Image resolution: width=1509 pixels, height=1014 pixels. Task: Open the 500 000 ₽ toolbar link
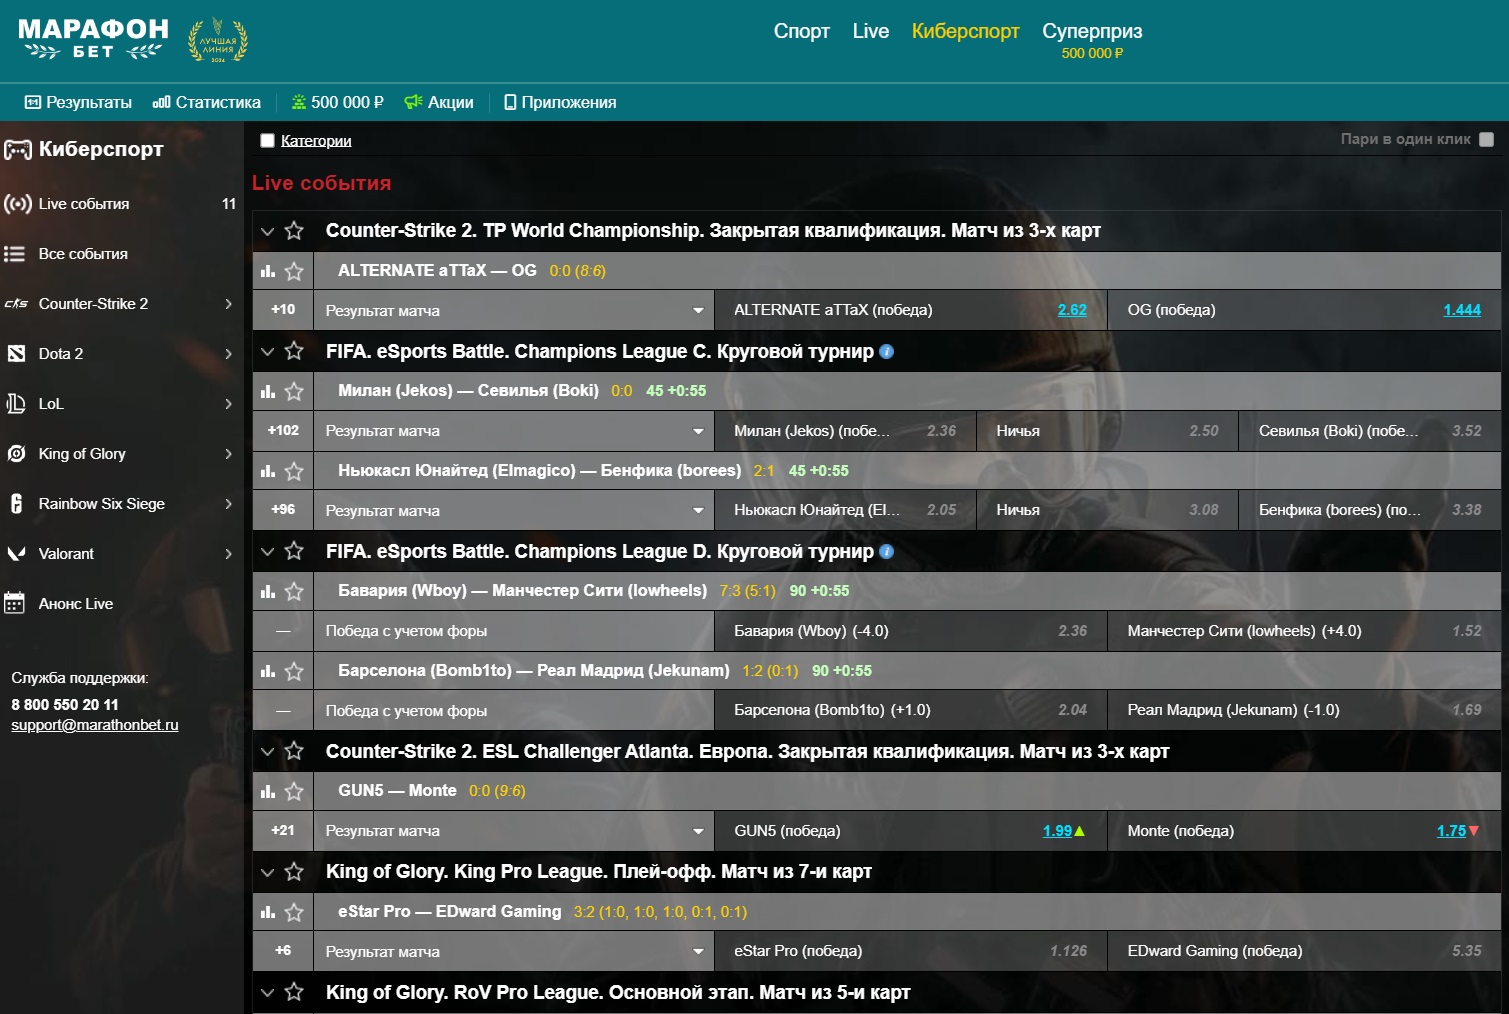tap(337, 102)
